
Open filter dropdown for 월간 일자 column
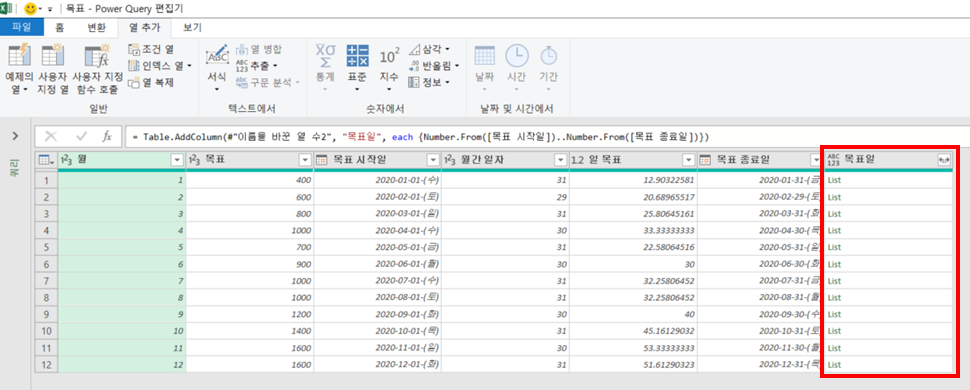pos(560,160)
